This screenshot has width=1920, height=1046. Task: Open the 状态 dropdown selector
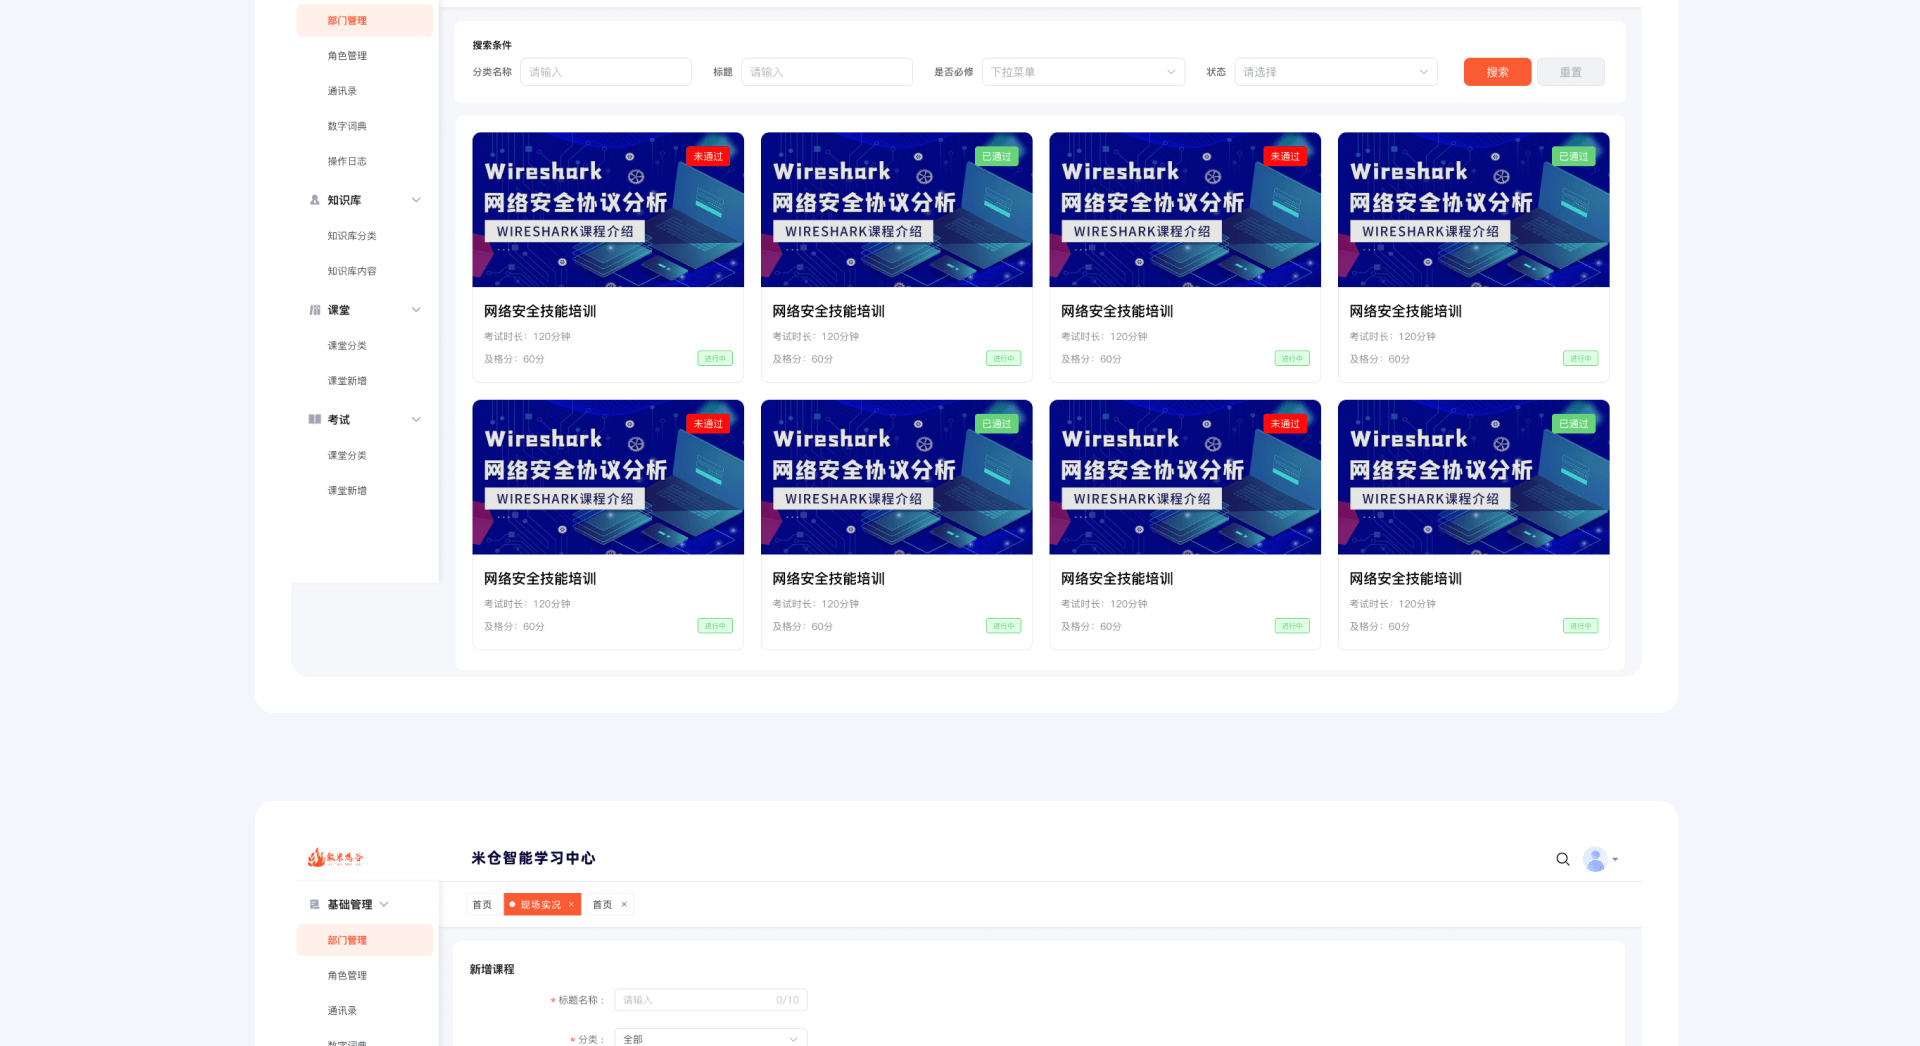[x=1336, y=72]
